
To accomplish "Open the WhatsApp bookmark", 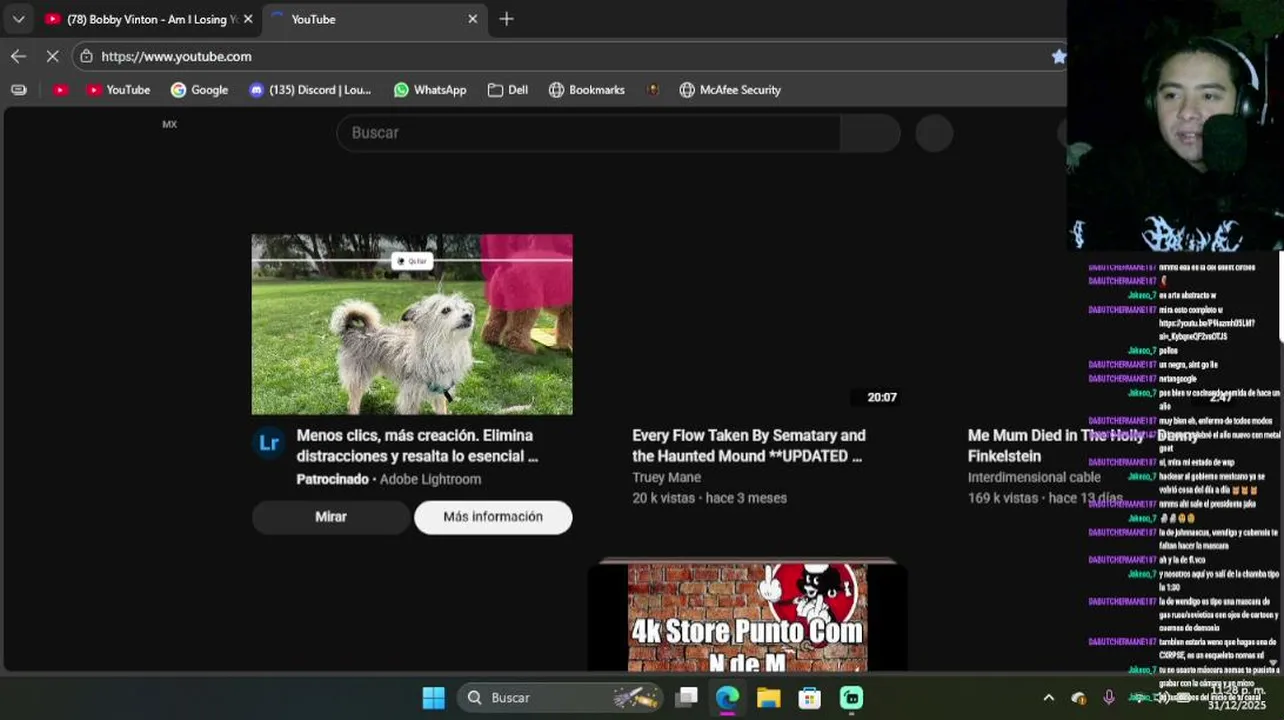I will click(430, 90).
